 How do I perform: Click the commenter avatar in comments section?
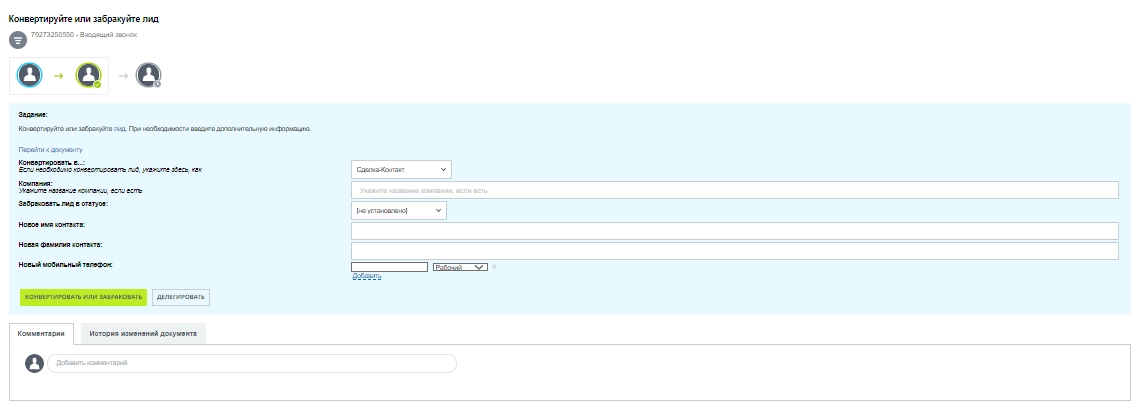34,363
